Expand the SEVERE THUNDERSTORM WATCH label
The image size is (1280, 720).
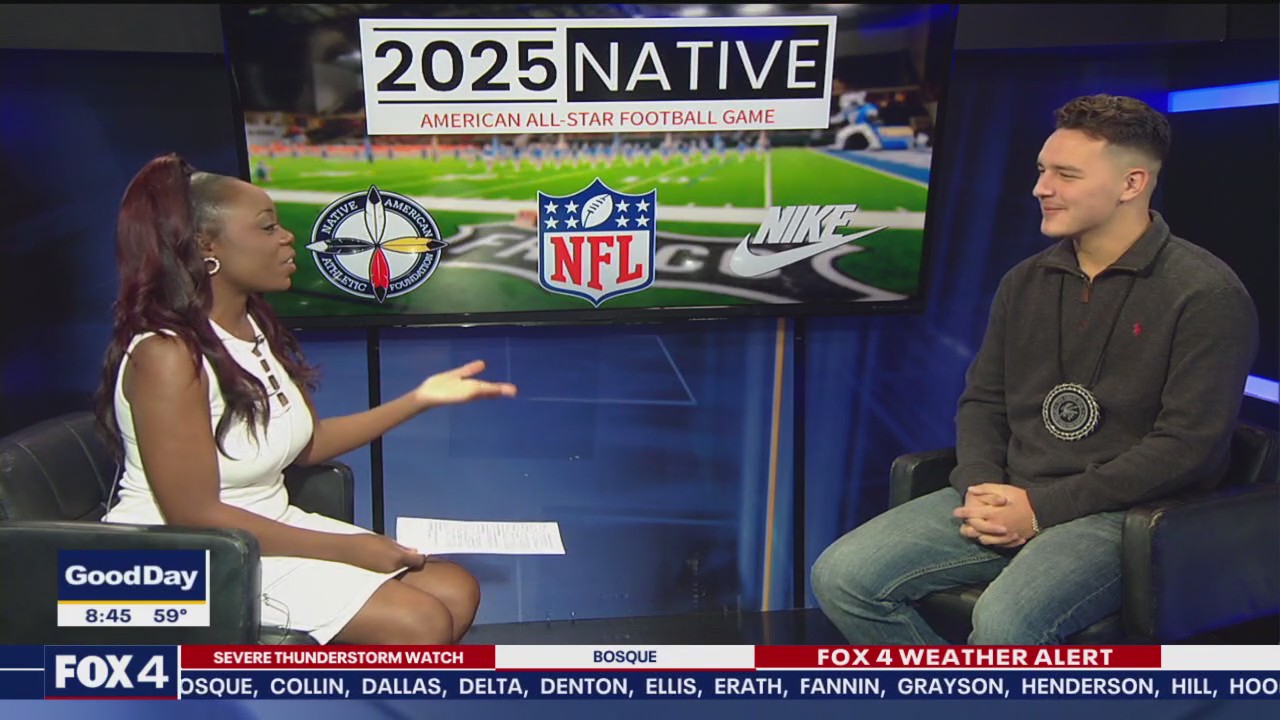(x=337, y=657)
